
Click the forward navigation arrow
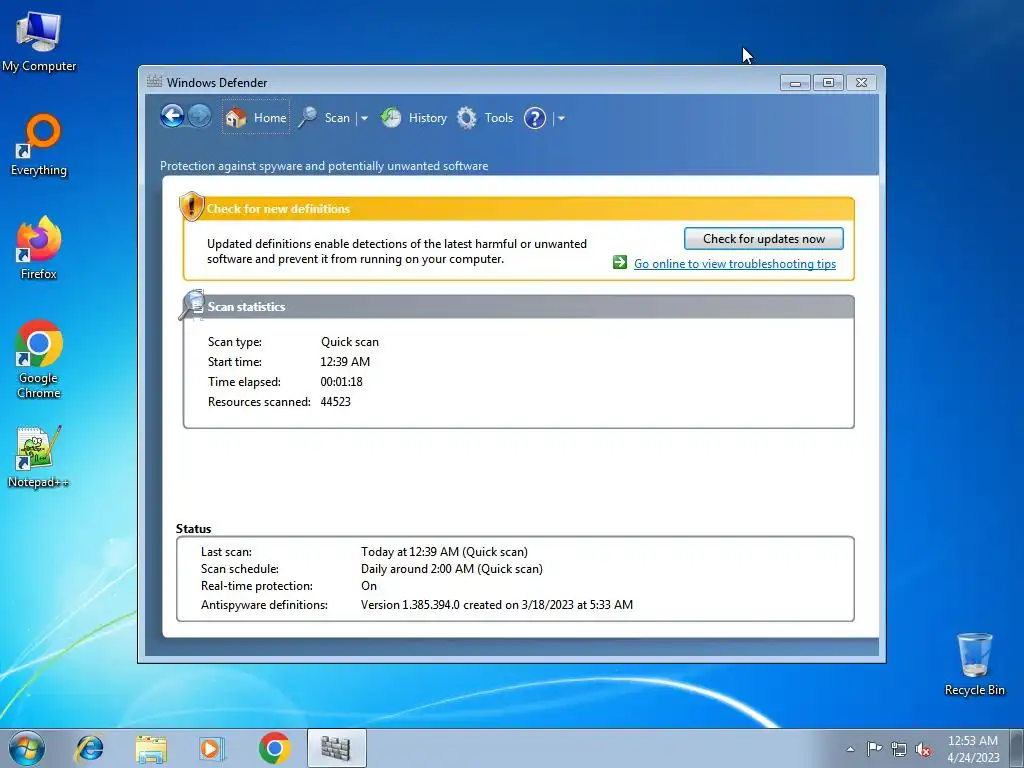[199, 117]
